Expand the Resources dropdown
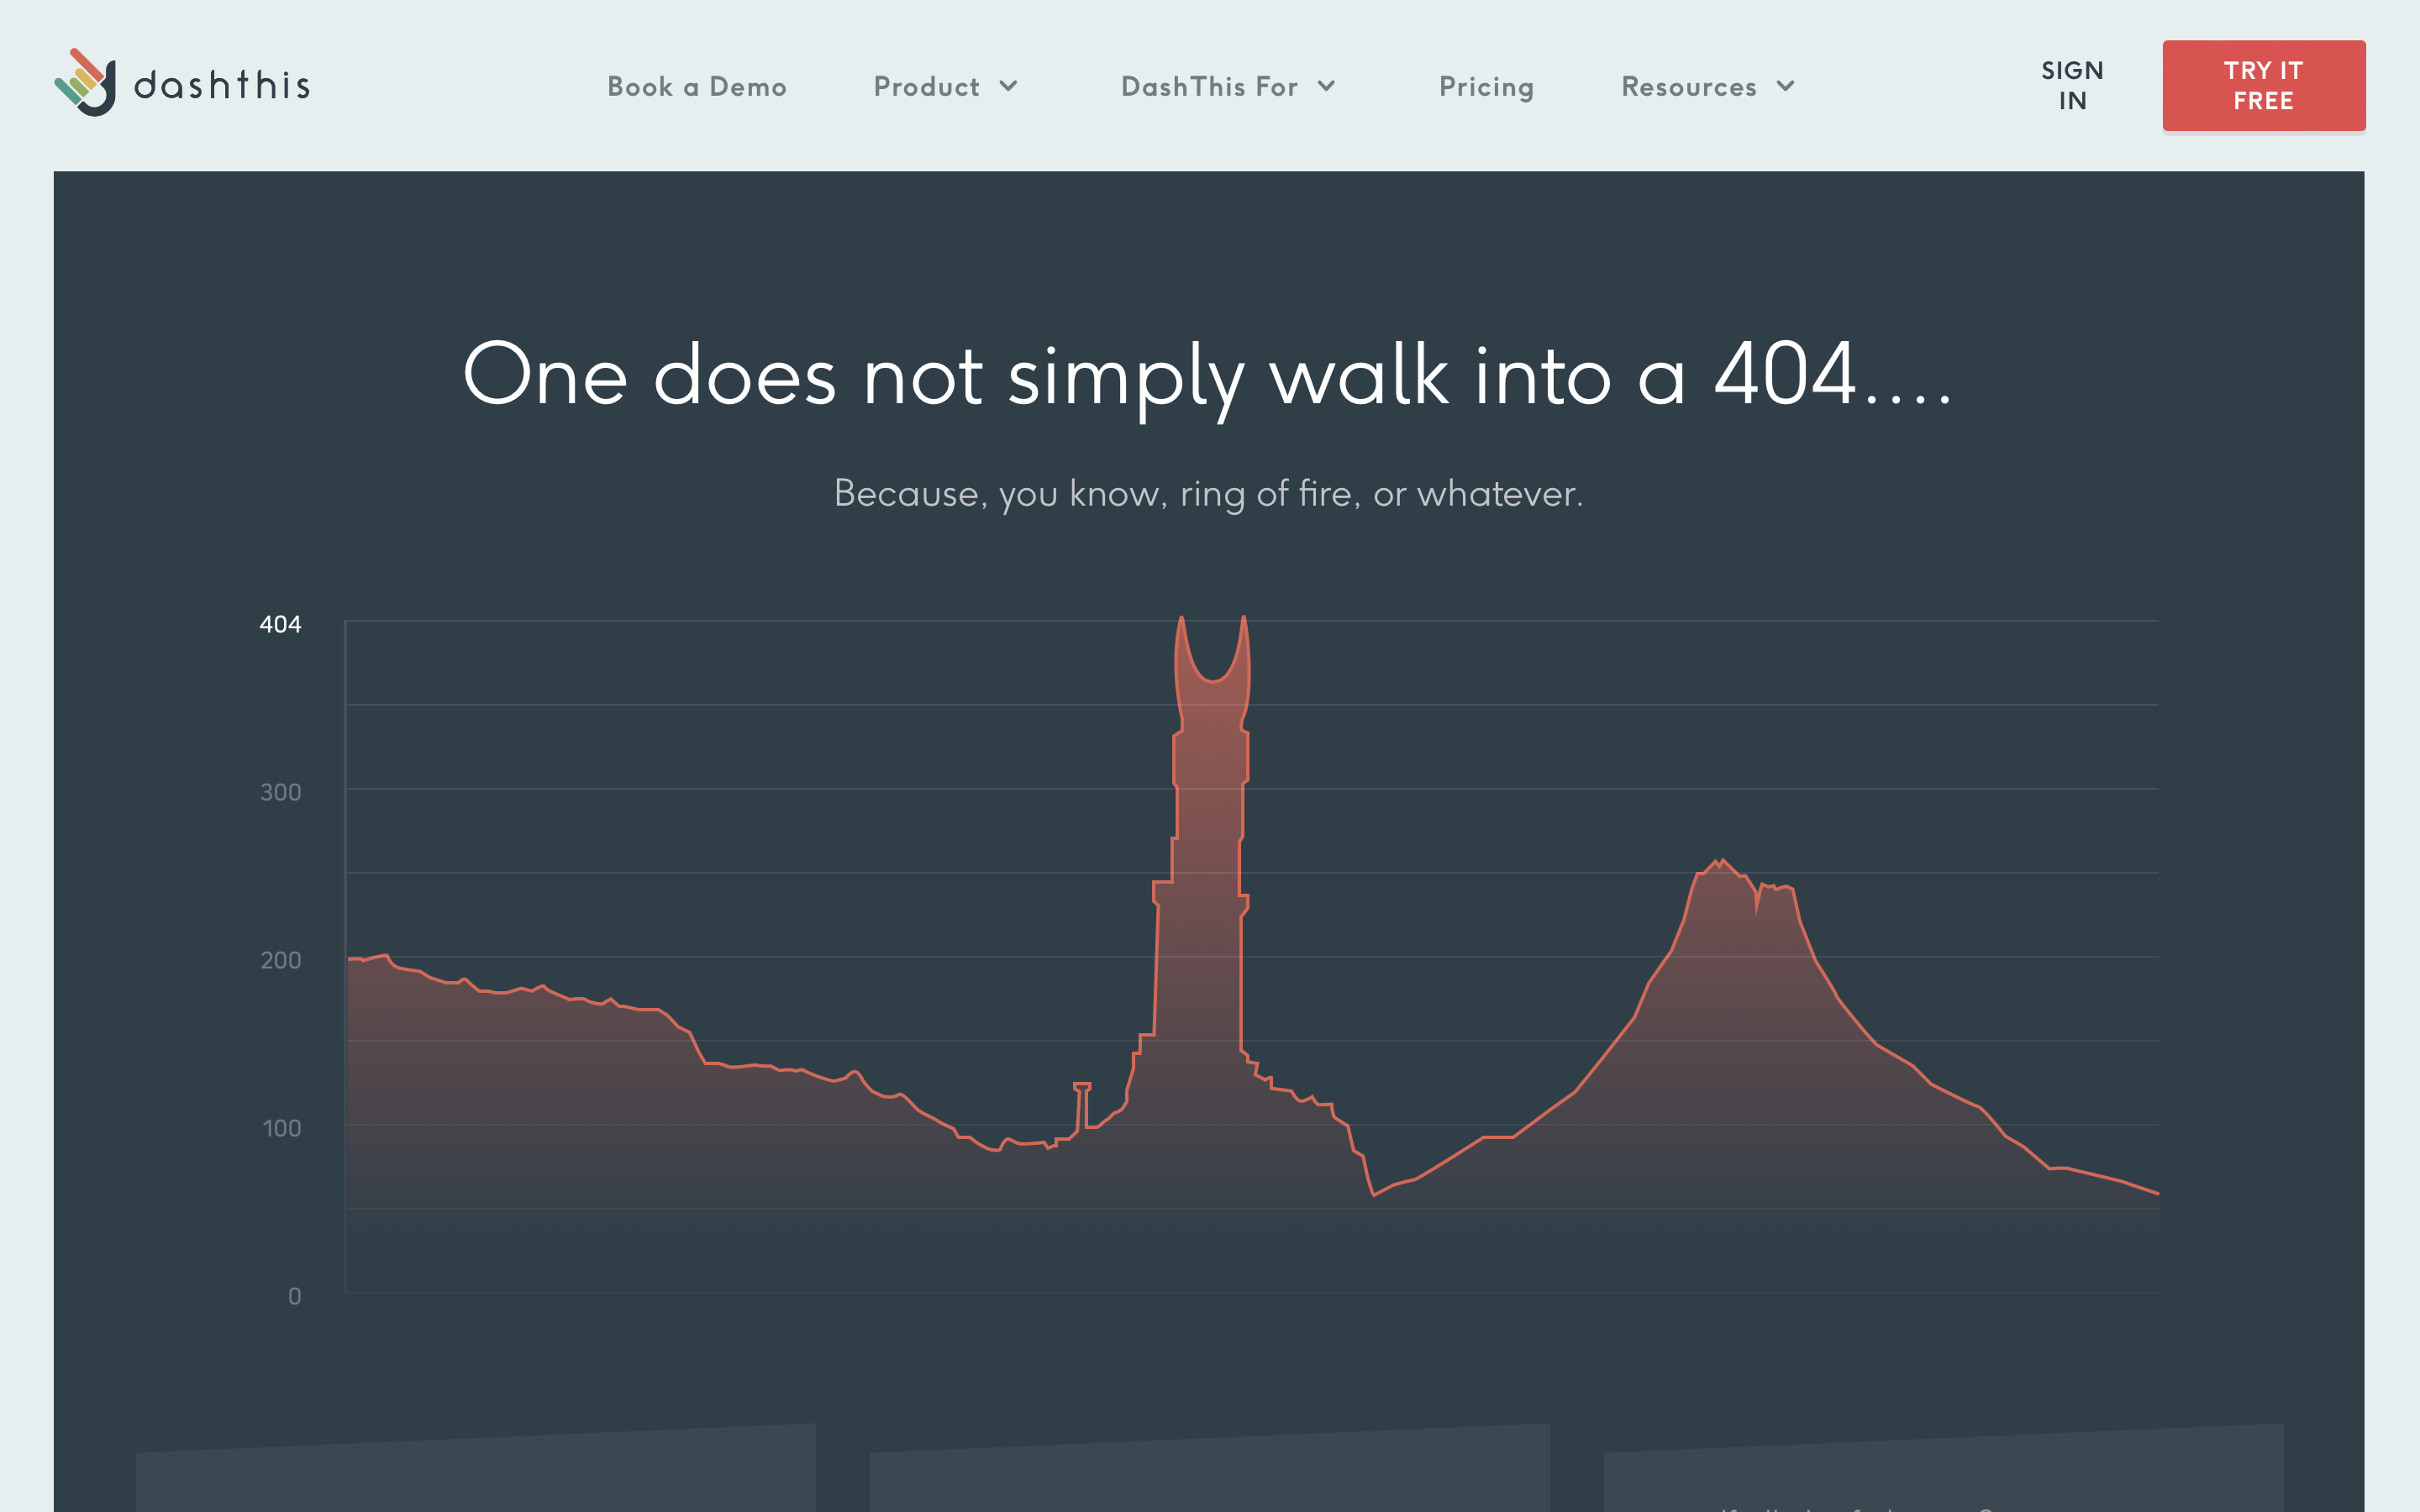 point(1786,87)
